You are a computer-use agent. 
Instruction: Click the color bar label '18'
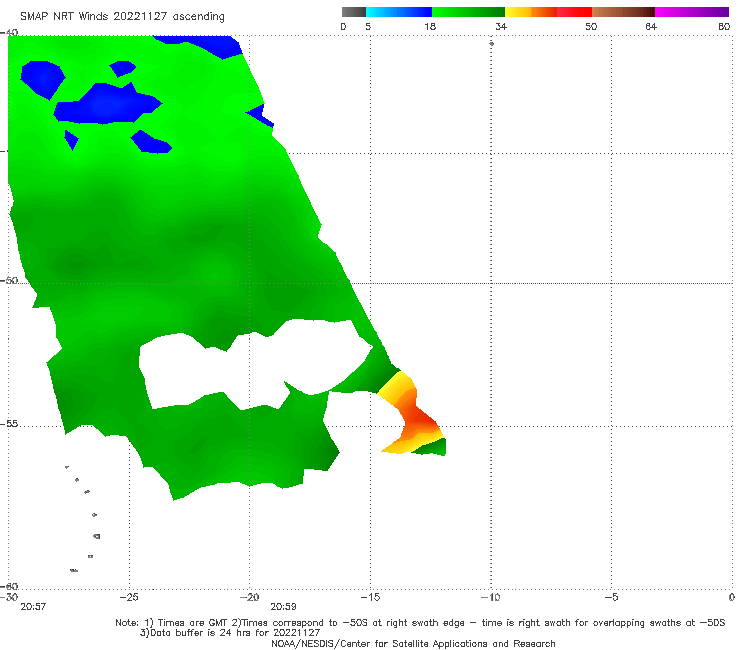(x=430, y=26)
